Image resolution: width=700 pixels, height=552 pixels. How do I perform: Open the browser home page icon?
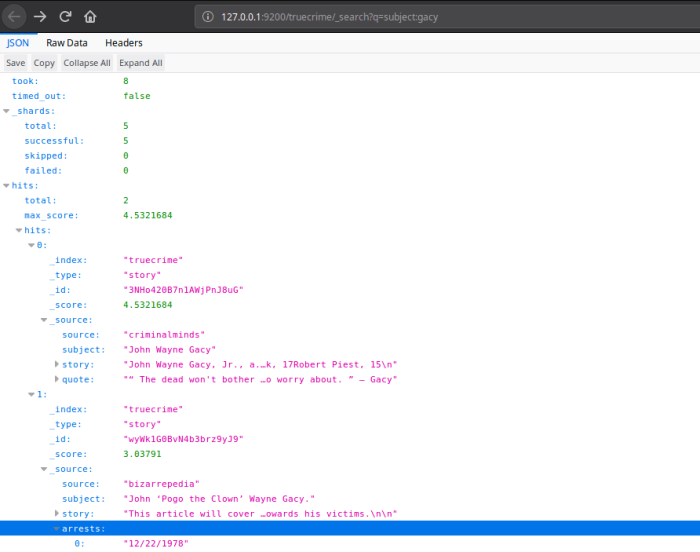(90, 17)
